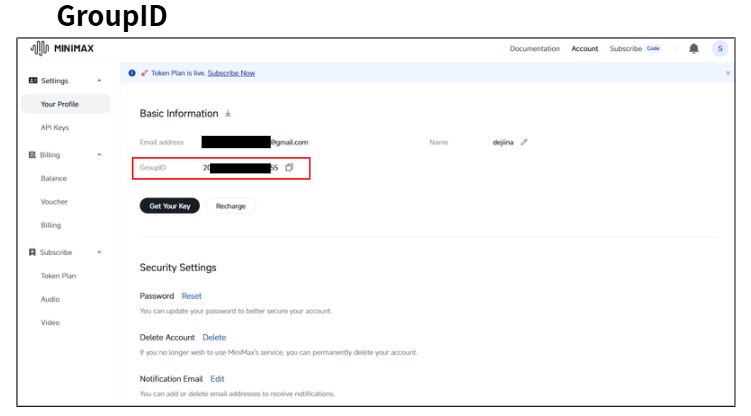Open the Video subscription page
751x416 pixels.
[x=50, y=322]
